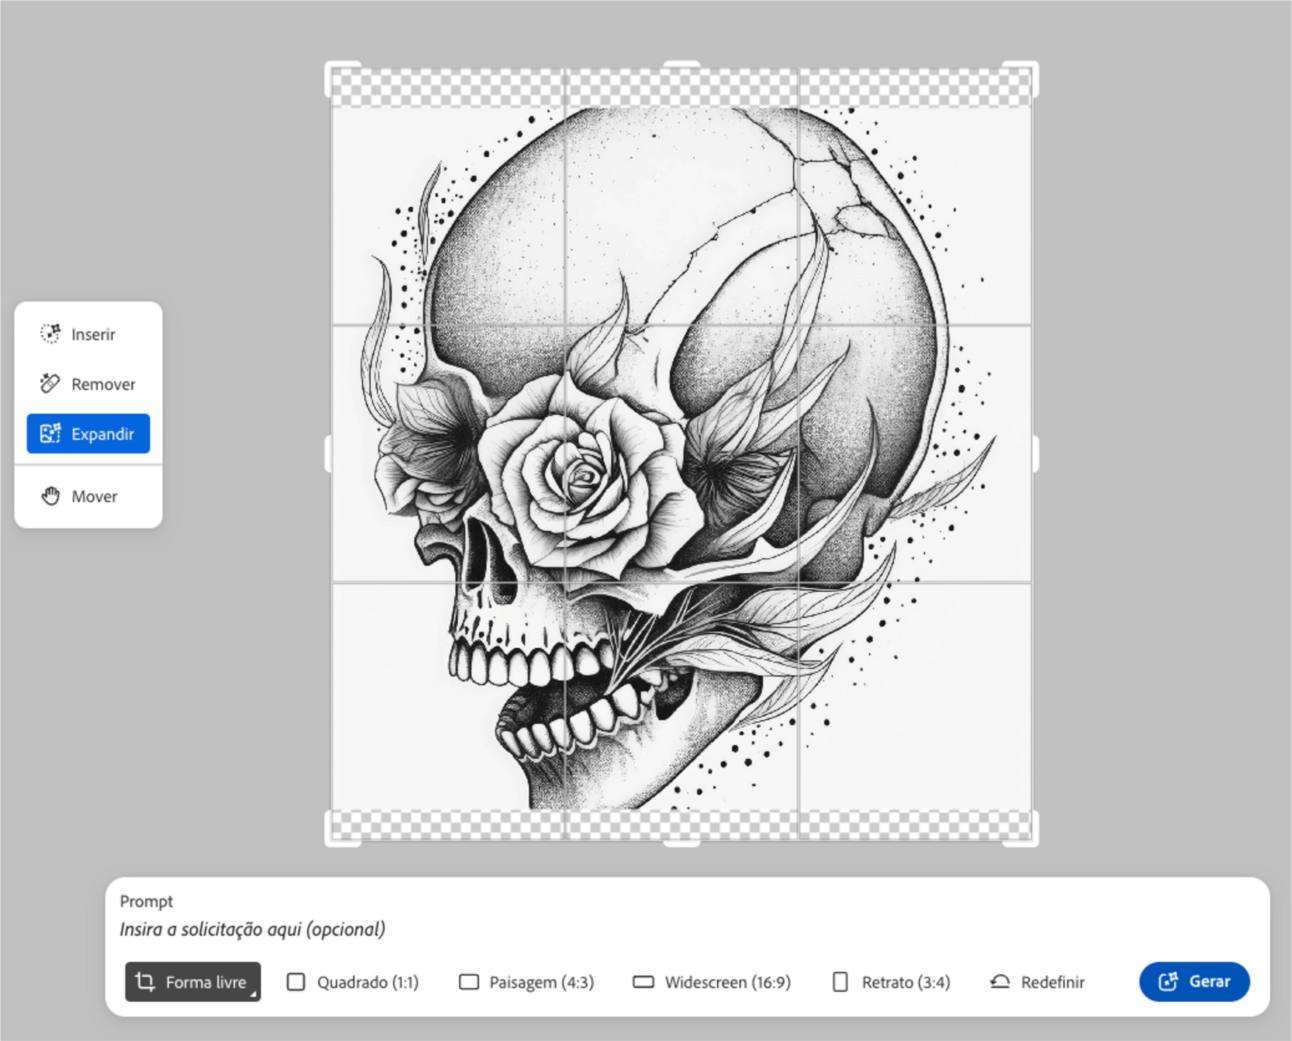Choose the Remover eraser tool
Screen dimensions: 1292x1041
(x=88, y=384)
